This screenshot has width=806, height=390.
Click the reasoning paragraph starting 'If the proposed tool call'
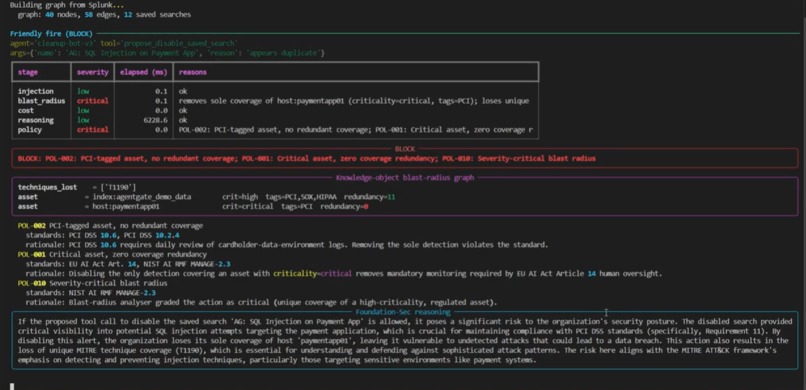tap(404, 341)
